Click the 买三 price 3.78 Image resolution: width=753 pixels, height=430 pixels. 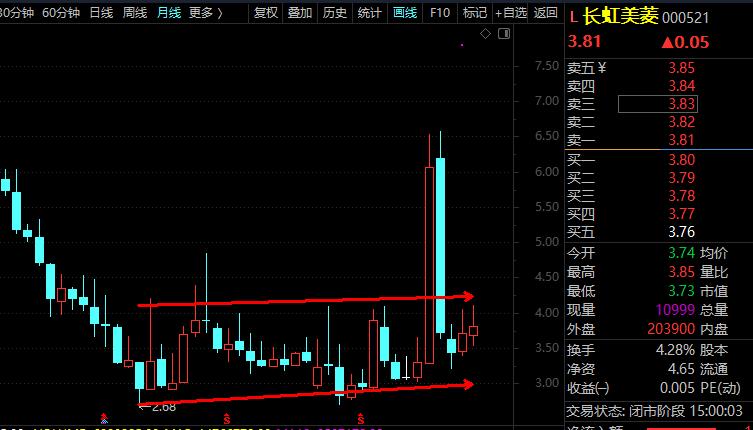(681, 196)
